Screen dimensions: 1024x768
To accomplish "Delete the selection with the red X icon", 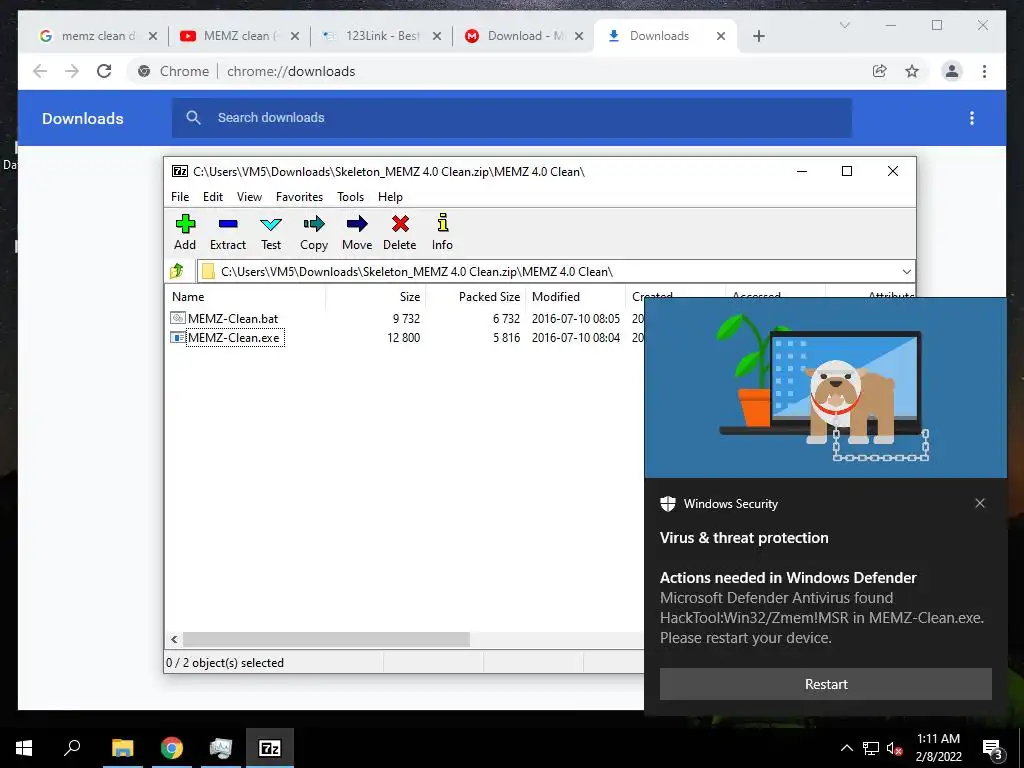I will click(400, 232).
